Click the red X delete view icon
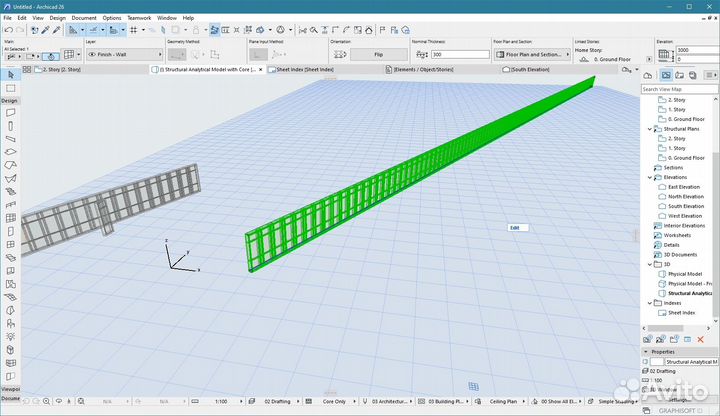 [701, 339]
